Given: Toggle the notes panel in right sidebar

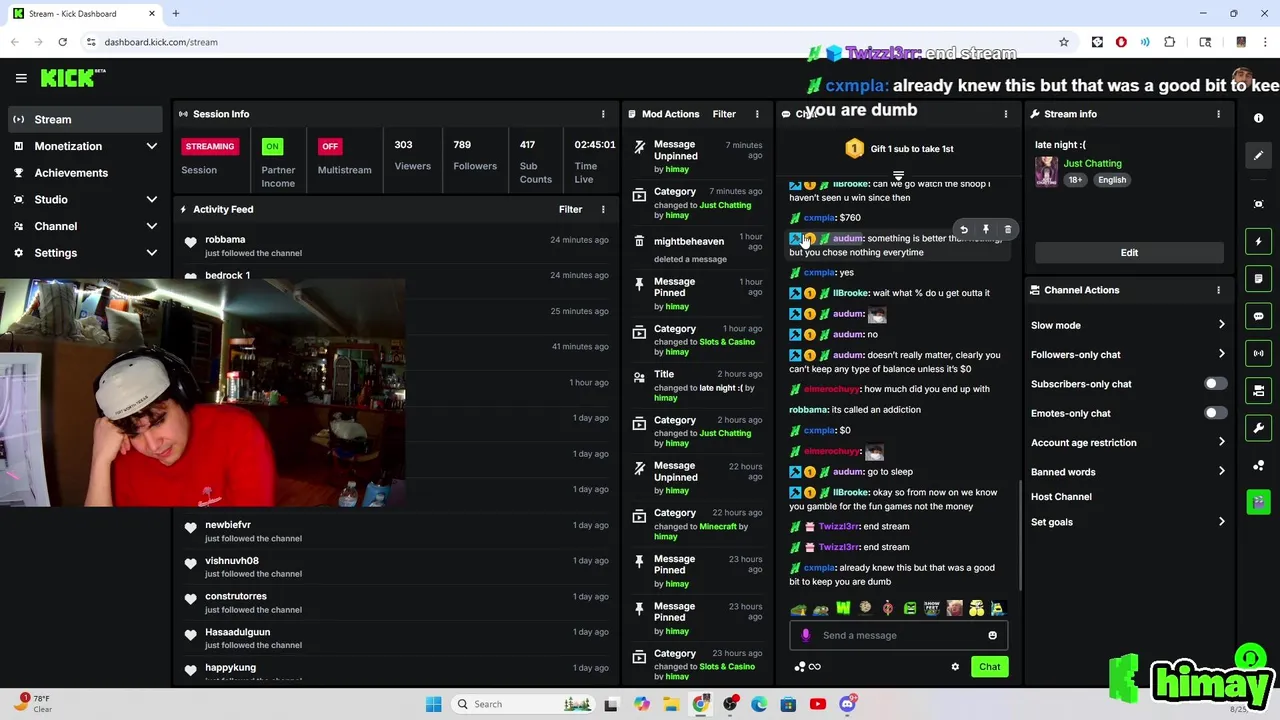Looking at the screenshot, I should pyautogui.click(x=1258, y=278).
